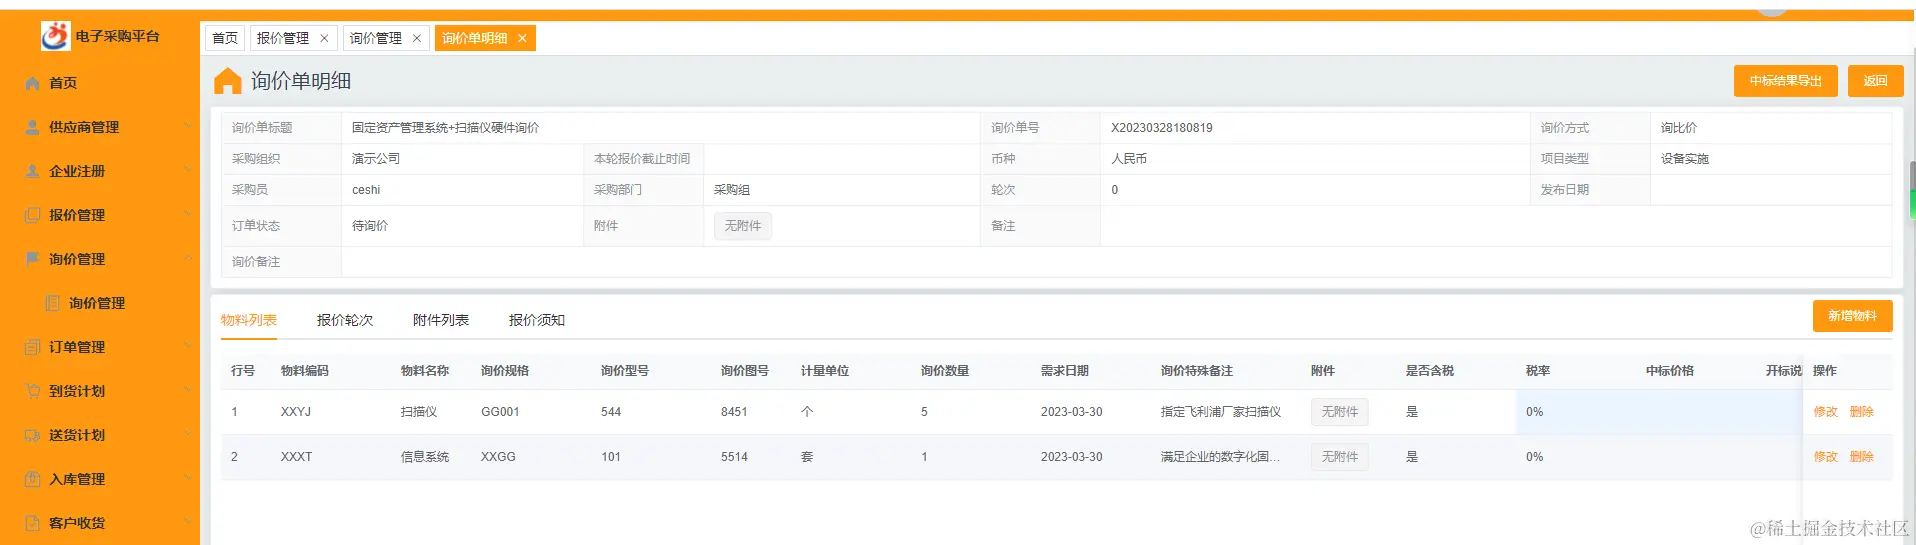Click 无附件 button in 扫描仪 row
This screenshot has width=1916, height=545.
click(1340, 412)
